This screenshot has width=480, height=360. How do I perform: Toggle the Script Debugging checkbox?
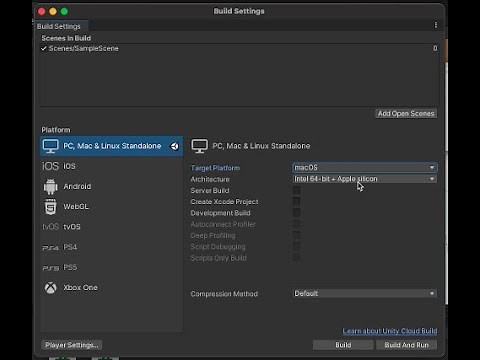coord(296,247)
